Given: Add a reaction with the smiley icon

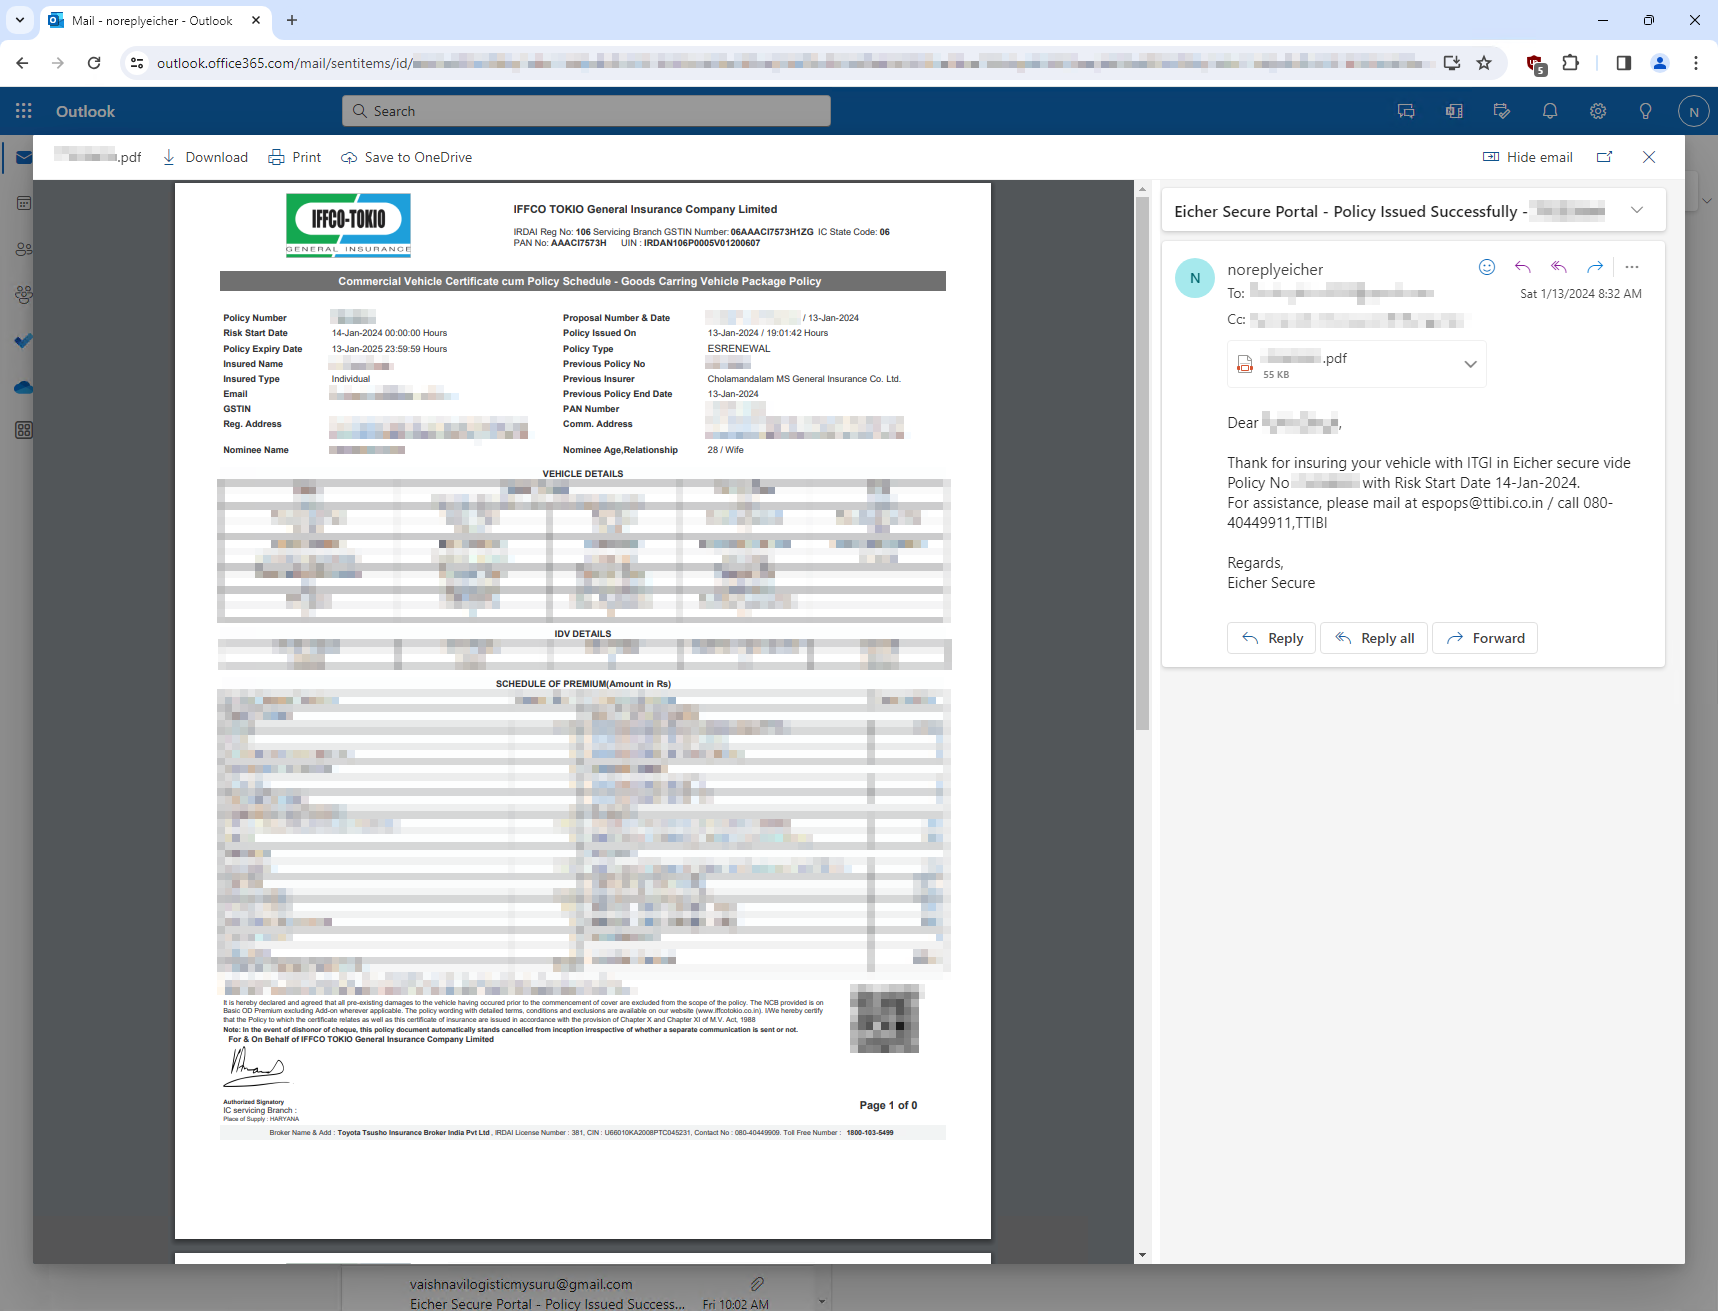Looking at the screenshot, I should coord(1487,267).
